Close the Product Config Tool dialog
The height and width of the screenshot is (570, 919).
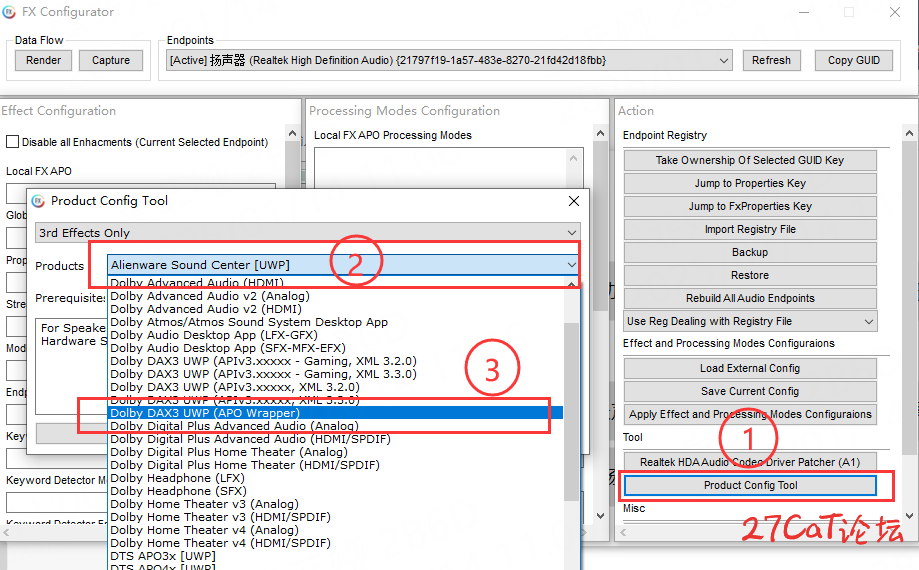point(574,201)
